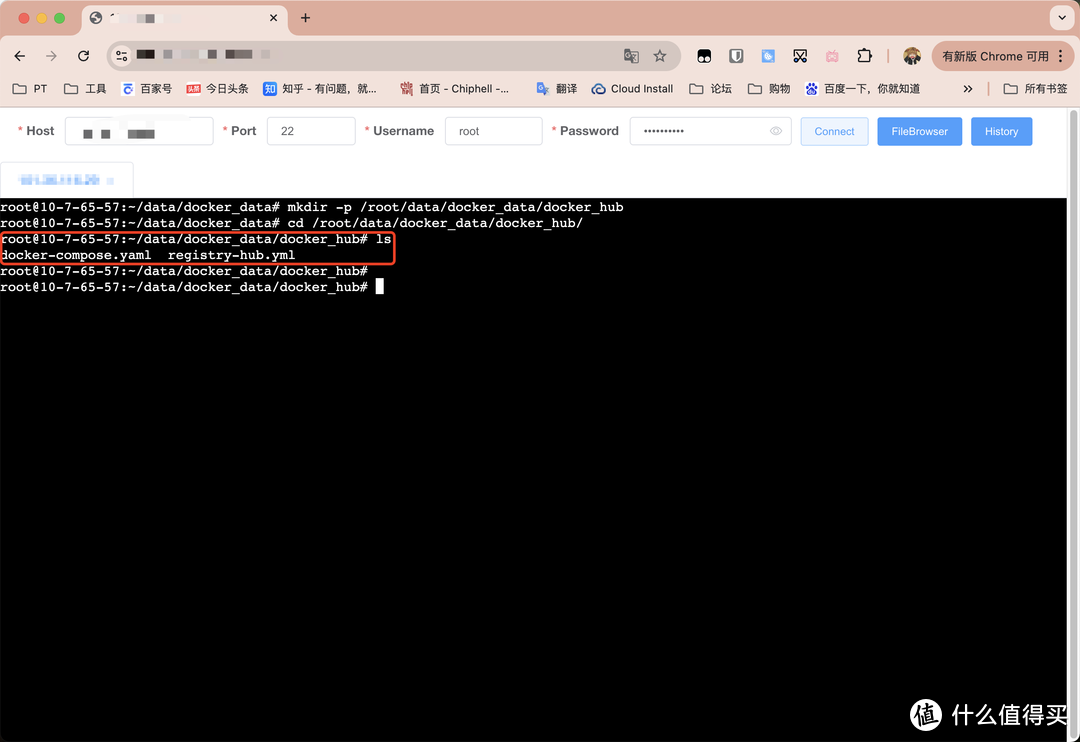Close the session tab via small x
Viewport: 1080px width, 742px height.
pos(110,181)
